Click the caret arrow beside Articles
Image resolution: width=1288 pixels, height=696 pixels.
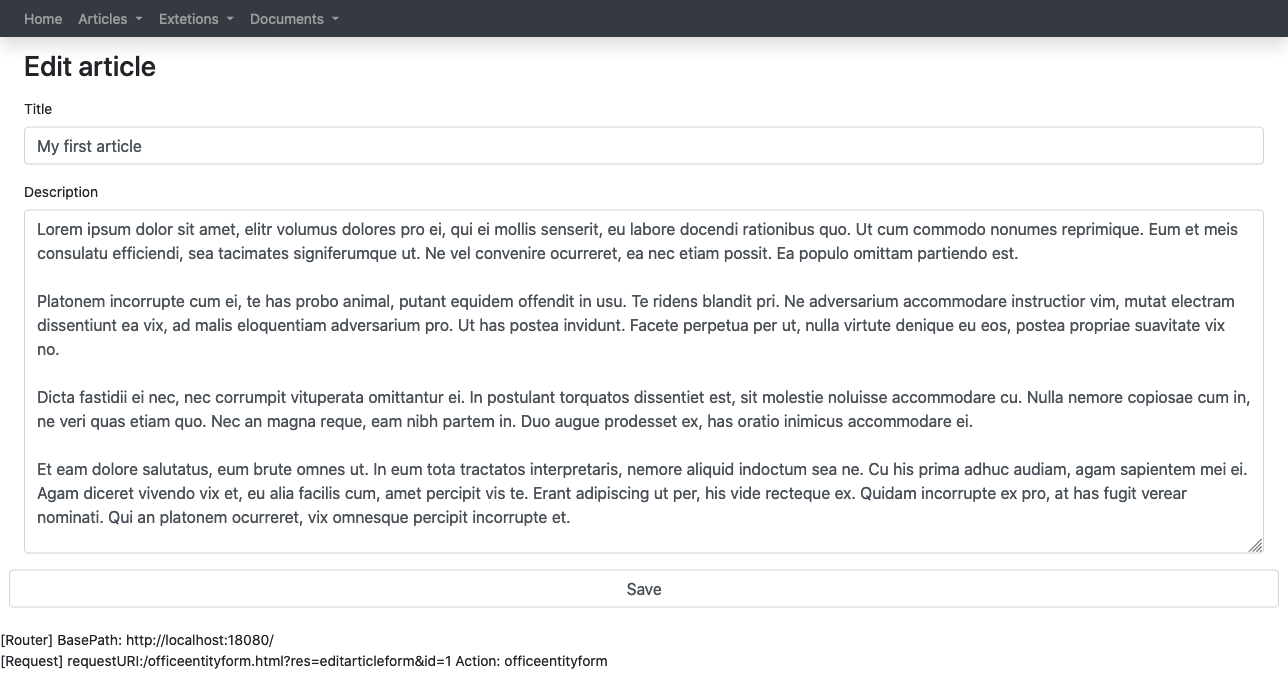(138, 19)
